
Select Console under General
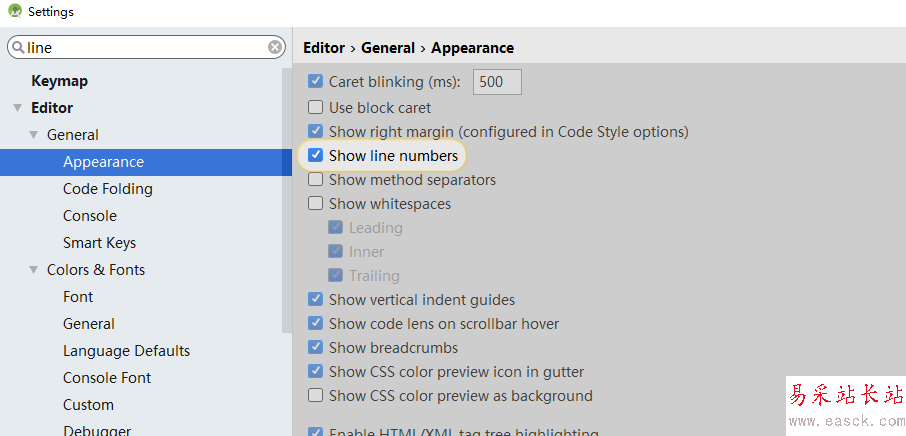pos(89,216)
